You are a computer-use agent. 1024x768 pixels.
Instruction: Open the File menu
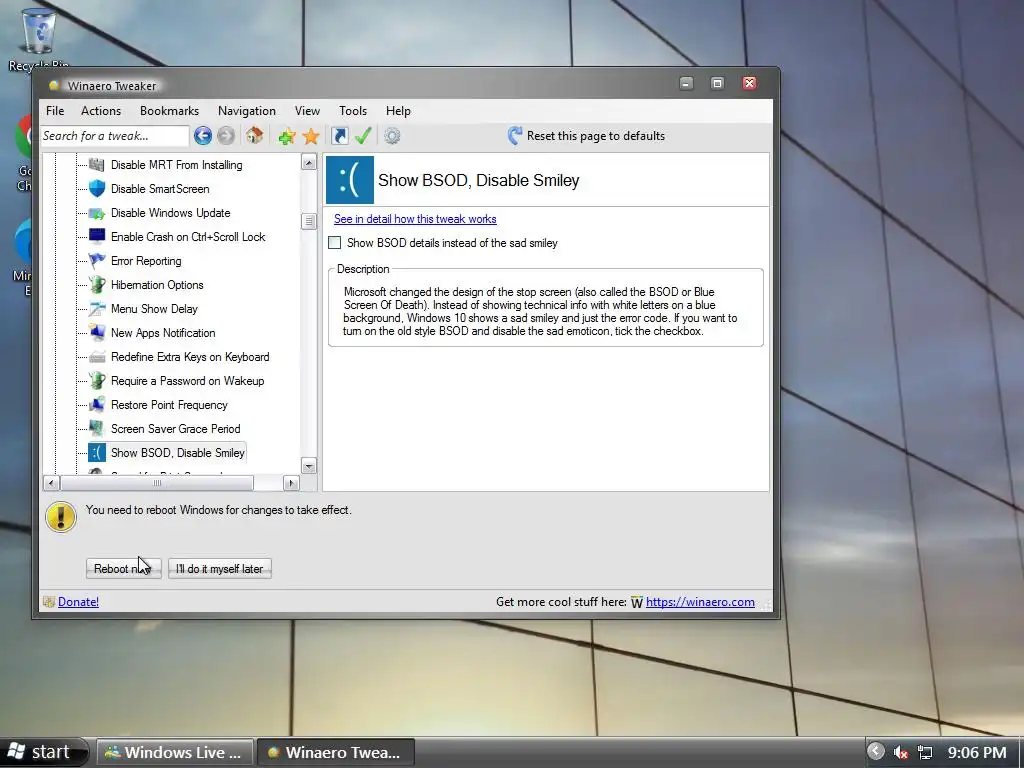55,111
